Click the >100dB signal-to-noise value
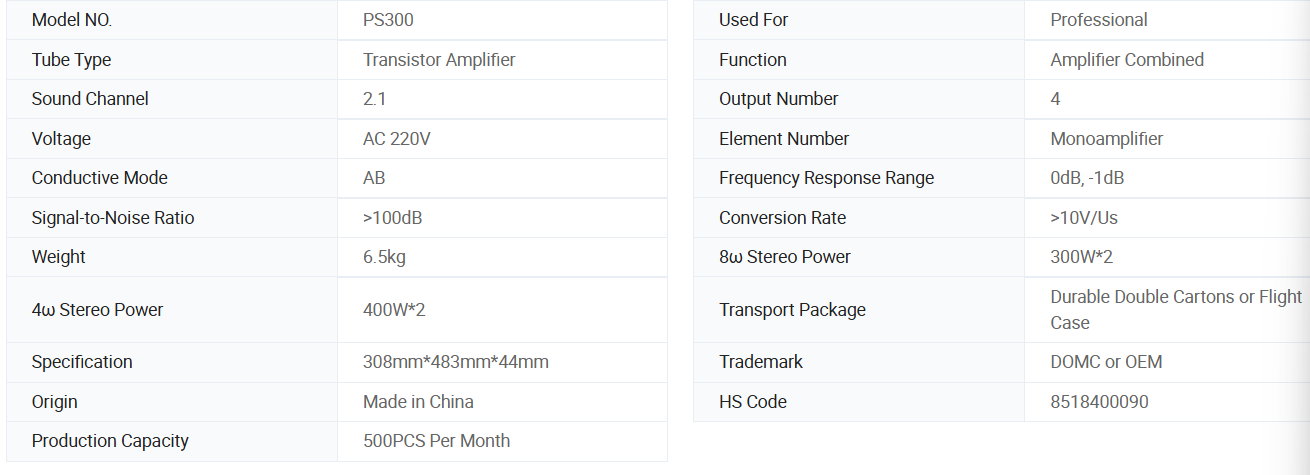The height and width of the screenshot is (475, 1310). 400,218
